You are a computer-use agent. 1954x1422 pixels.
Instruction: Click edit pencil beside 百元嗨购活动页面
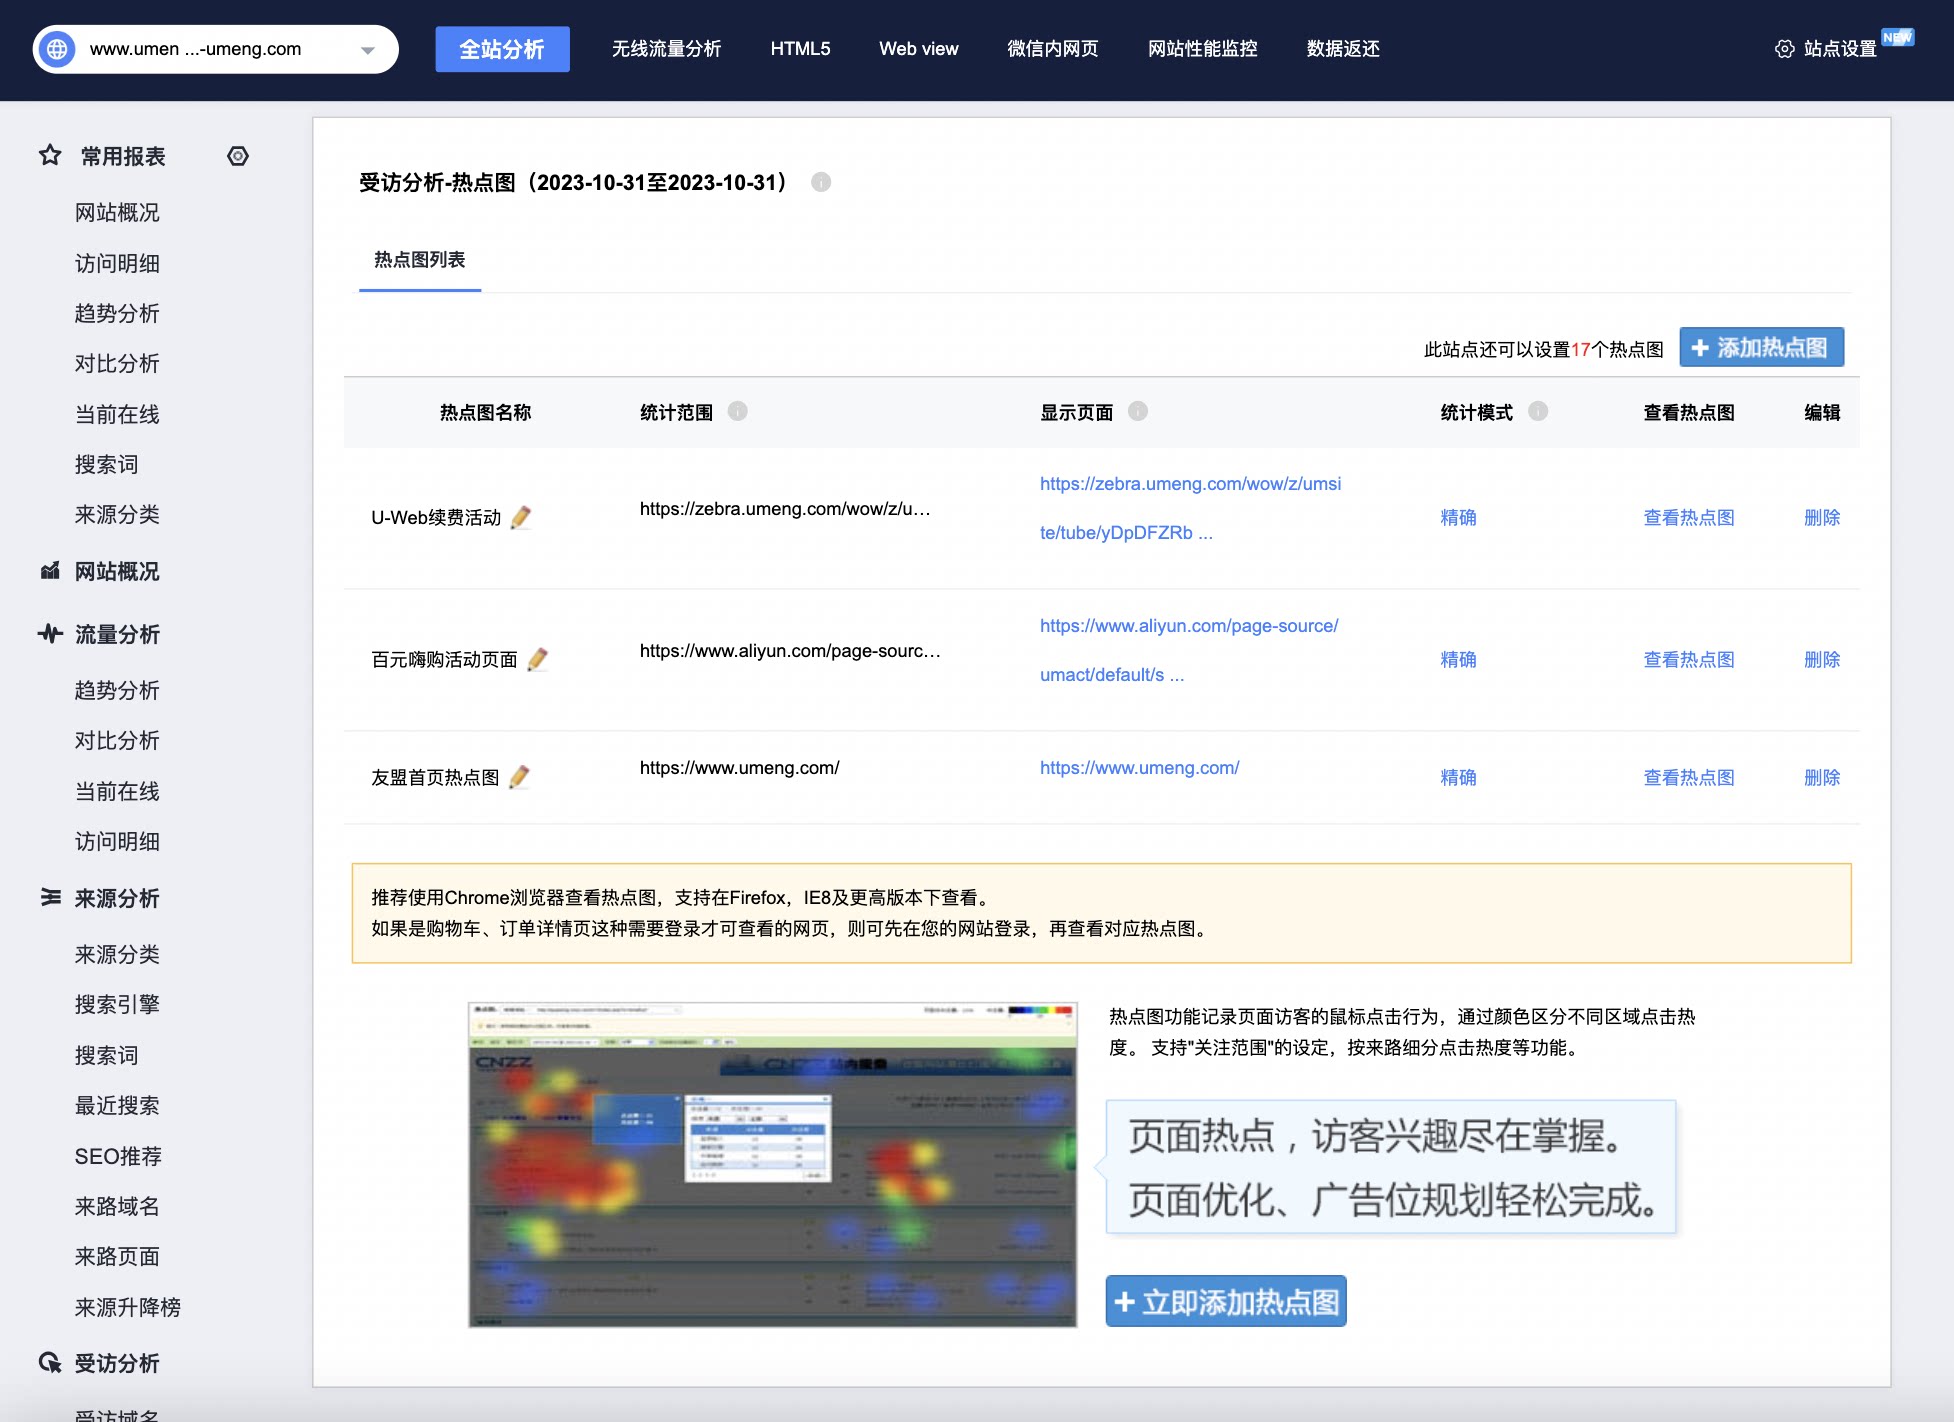point(537,659)
